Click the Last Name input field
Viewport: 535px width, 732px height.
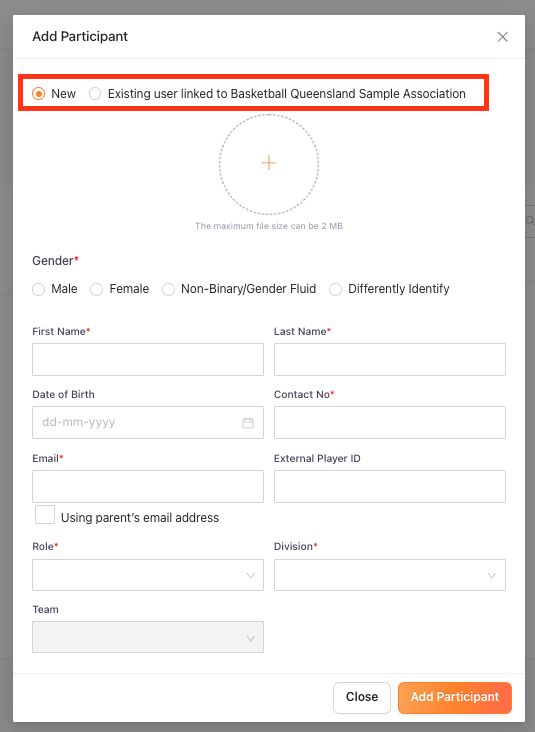(x=390, y=359)
